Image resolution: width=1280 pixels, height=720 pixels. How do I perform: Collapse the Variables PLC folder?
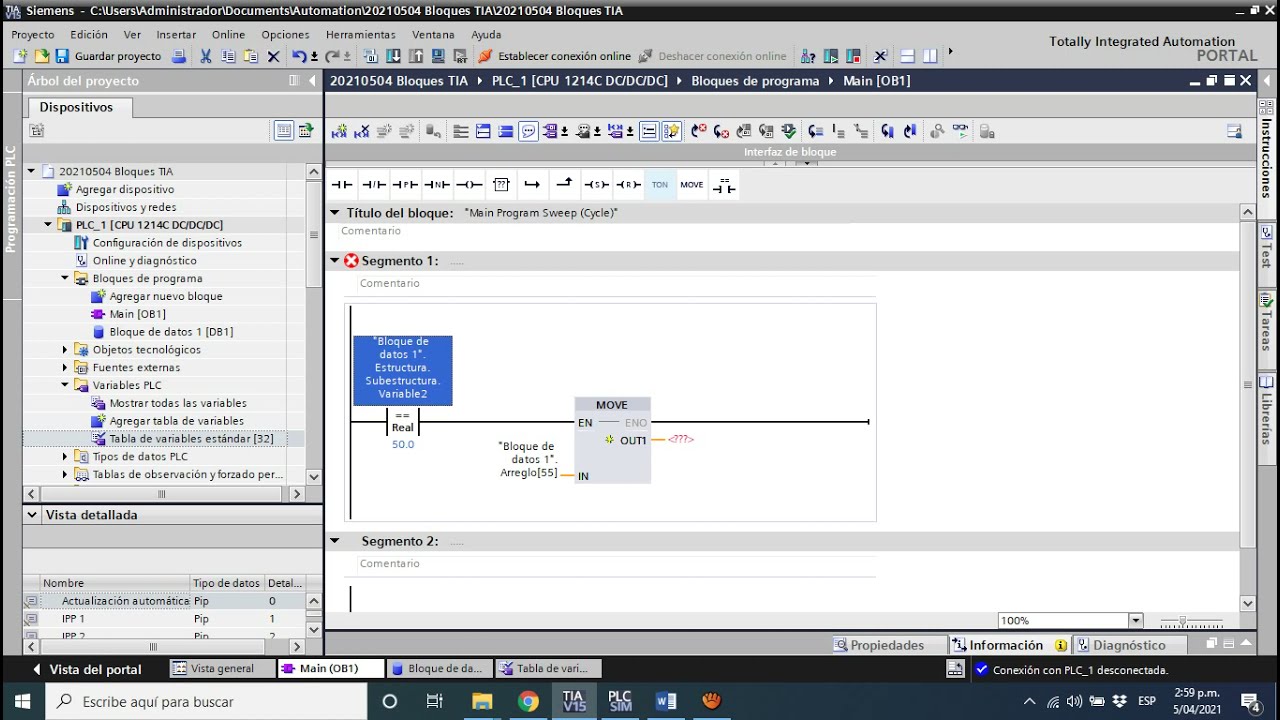coord(65,385)
